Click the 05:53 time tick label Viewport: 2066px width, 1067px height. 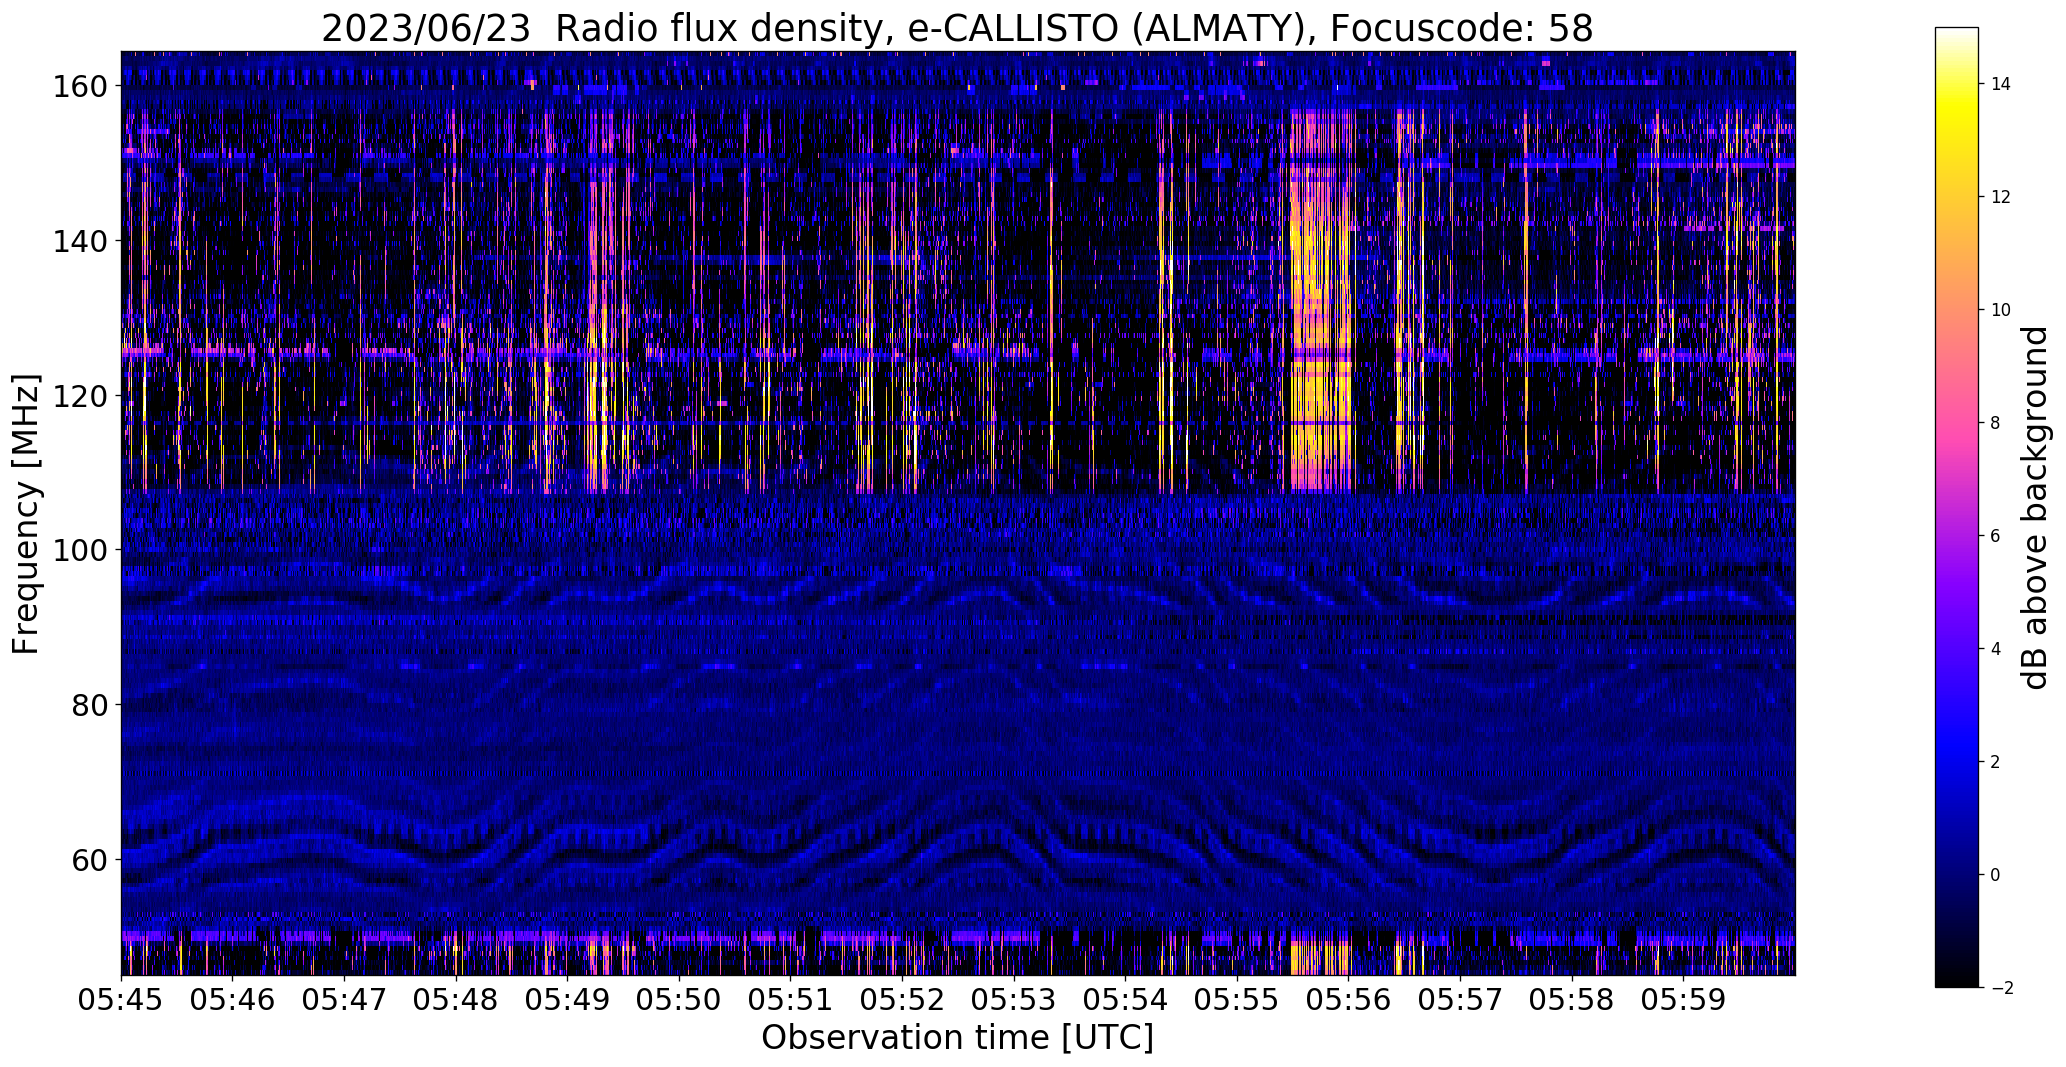point(1013,999)
